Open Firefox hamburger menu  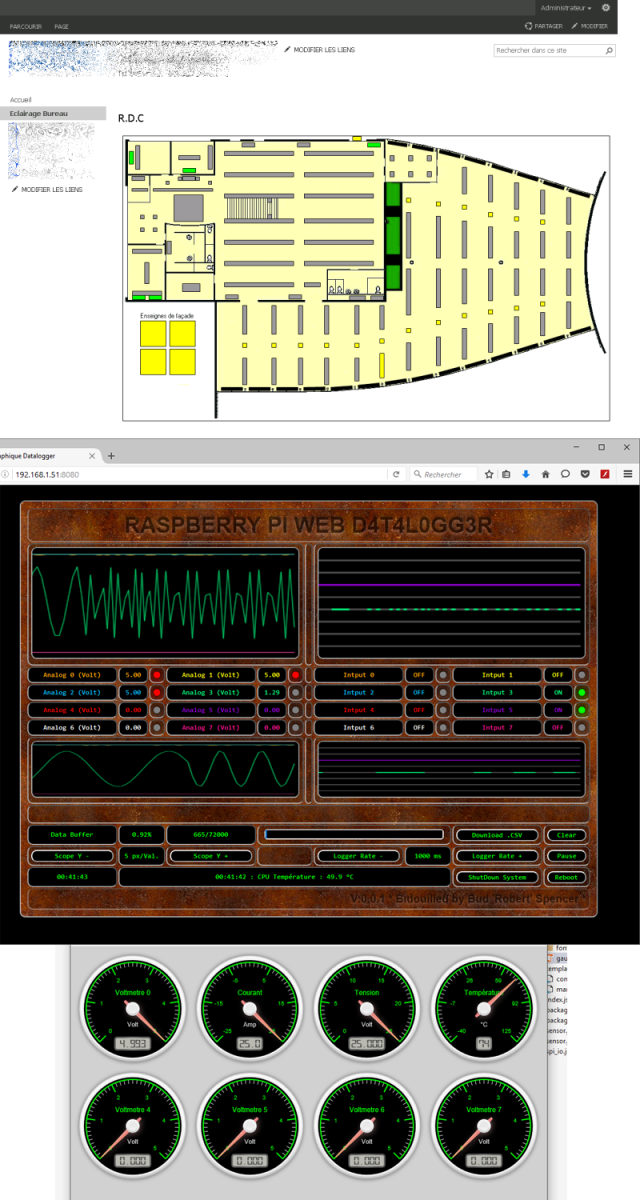click(627, 474)
